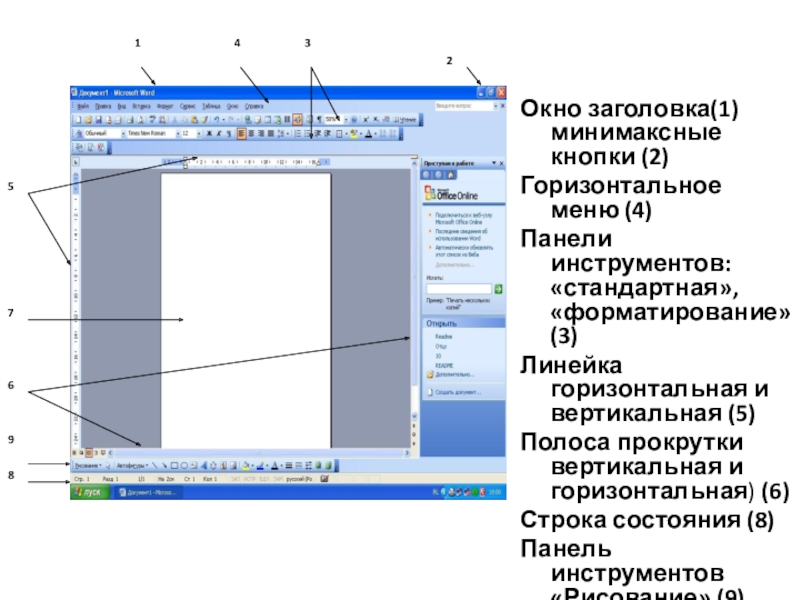Open the font size dropdown showing 12
Image resolution: width=800 pixels, height=600 pixels.
(199, 133)
